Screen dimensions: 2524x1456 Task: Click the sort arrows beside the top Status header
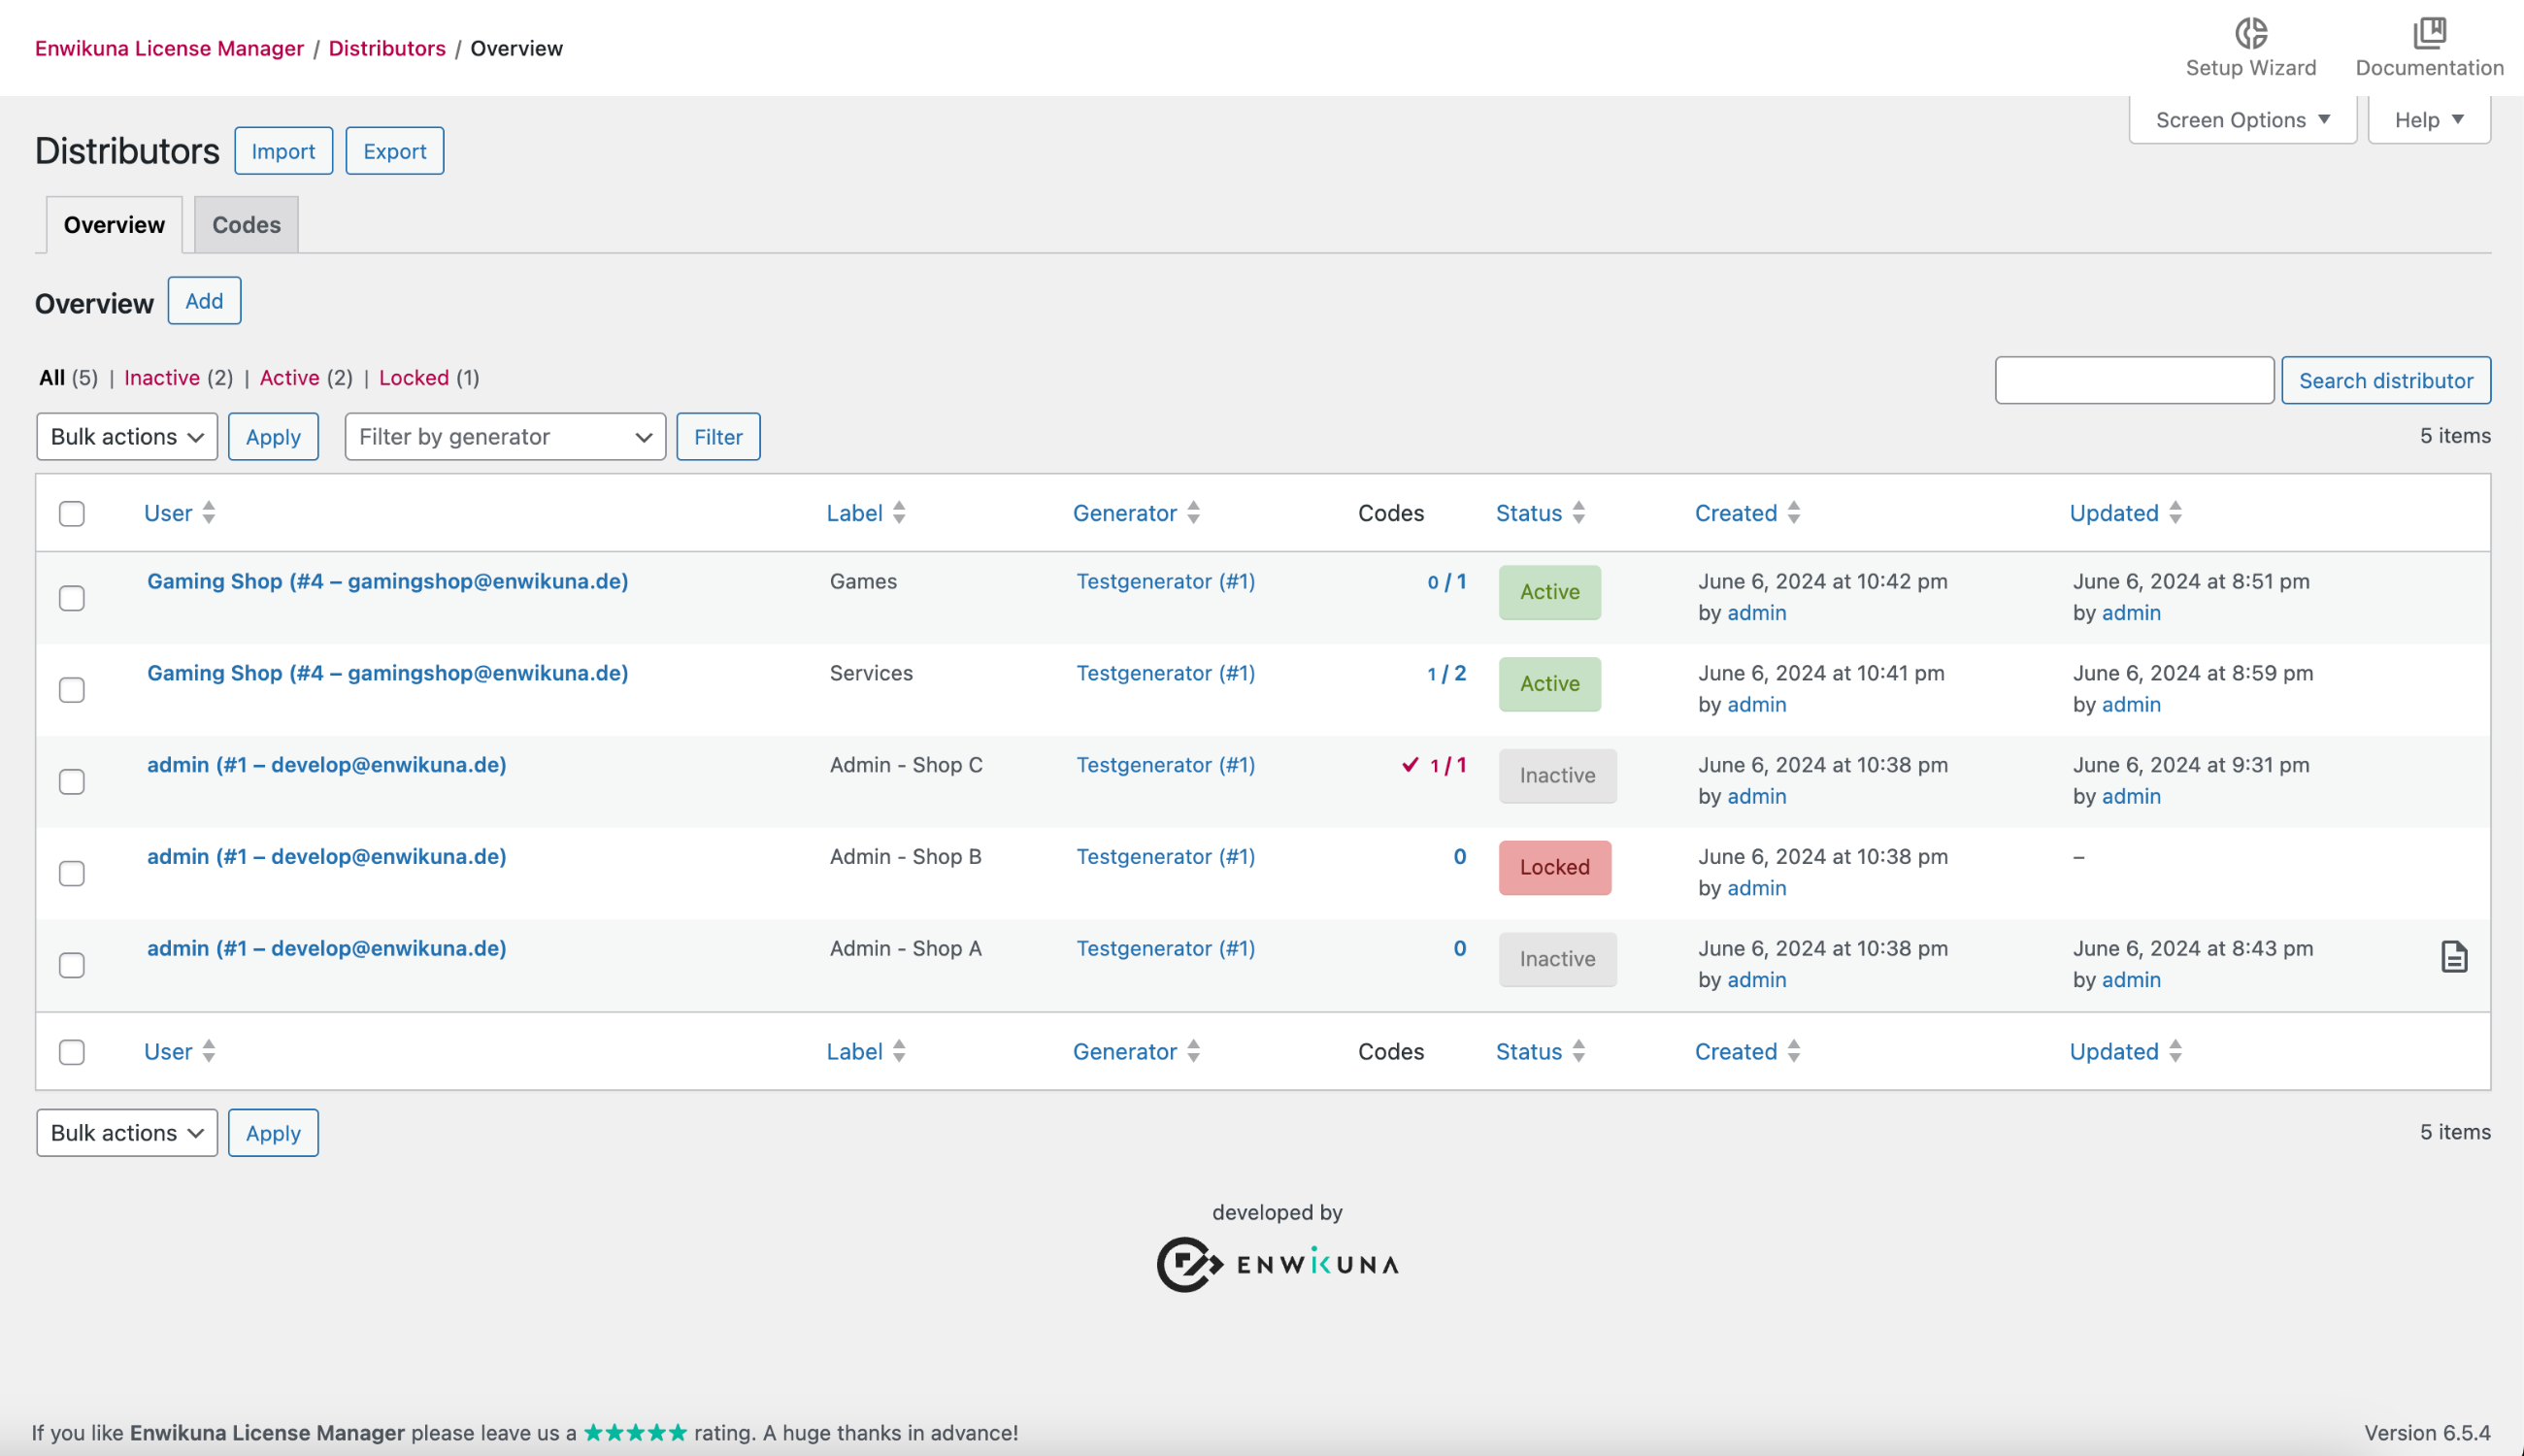point(1578,513)
